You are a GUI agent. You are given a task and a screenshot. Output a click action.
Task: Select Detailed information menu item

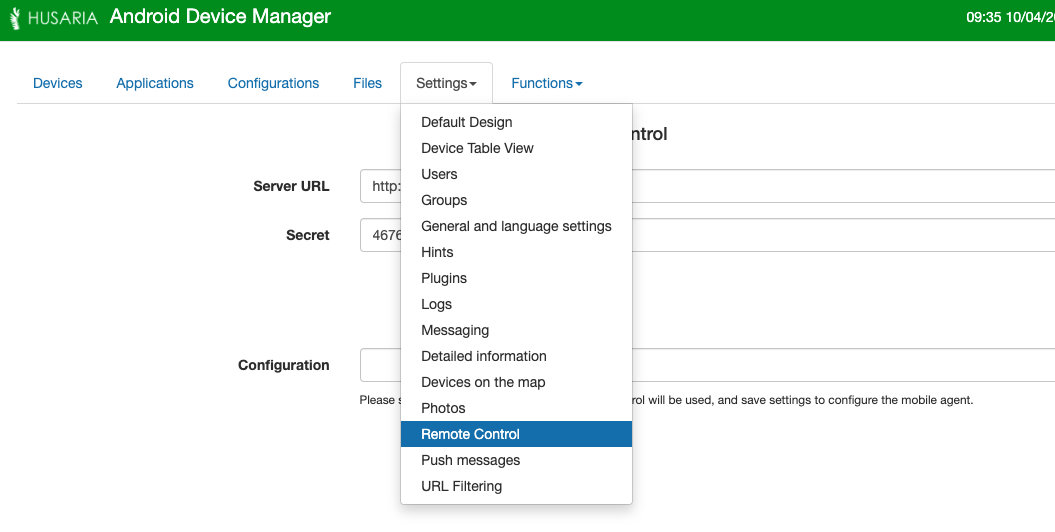[516, 356]
